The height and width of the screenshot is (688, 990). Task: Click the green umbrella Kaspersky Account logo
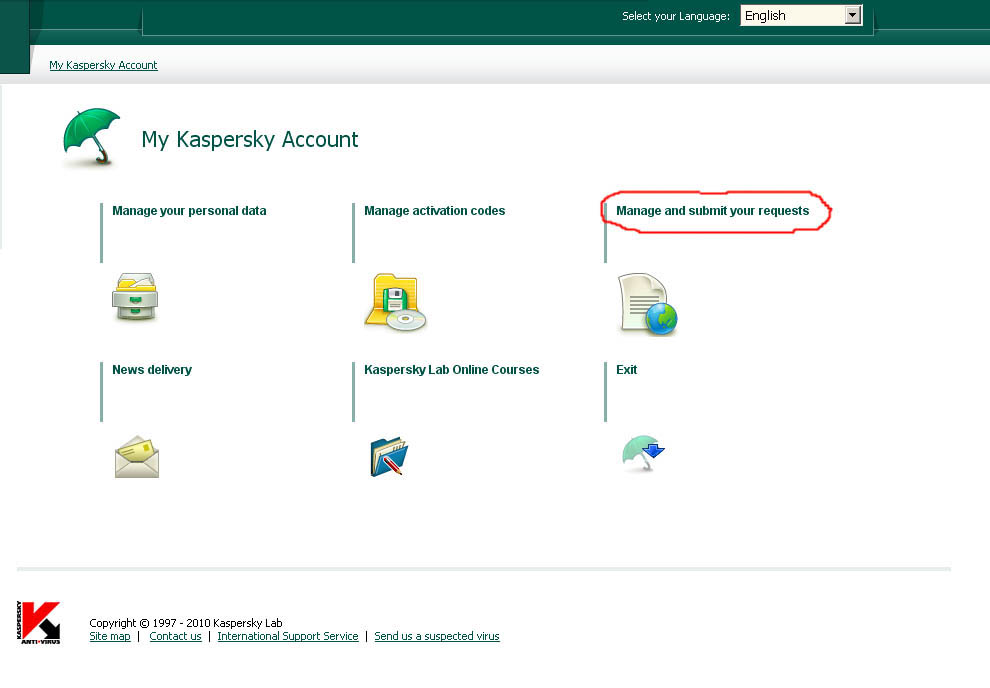pos(92,137)
